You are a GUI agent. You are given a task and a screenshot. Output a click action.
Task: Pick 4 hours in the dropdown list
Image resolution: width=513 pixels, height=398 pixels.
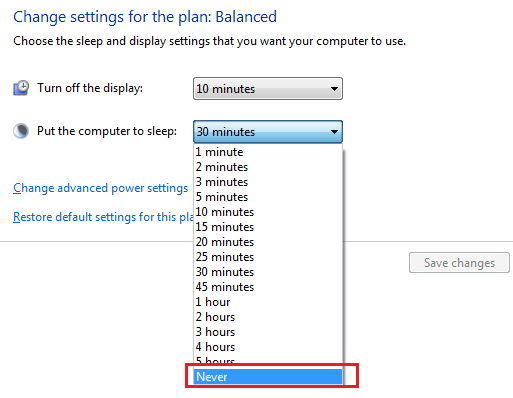[x=268, y=347]
